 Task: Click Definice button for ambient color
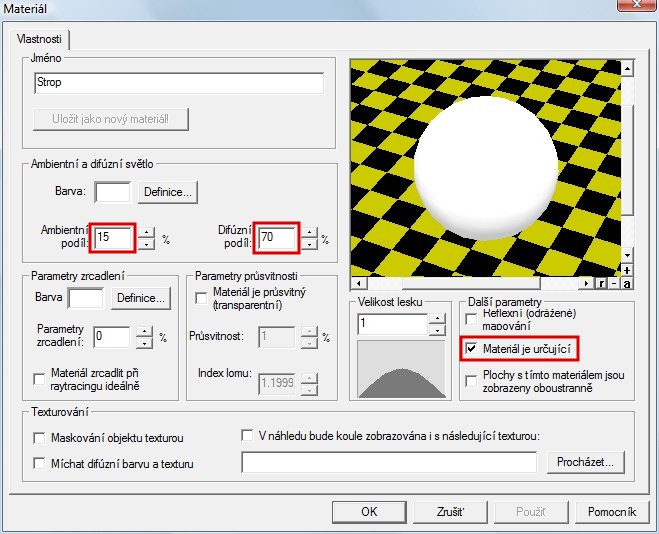pyautogui.click(x=168, y=192)
